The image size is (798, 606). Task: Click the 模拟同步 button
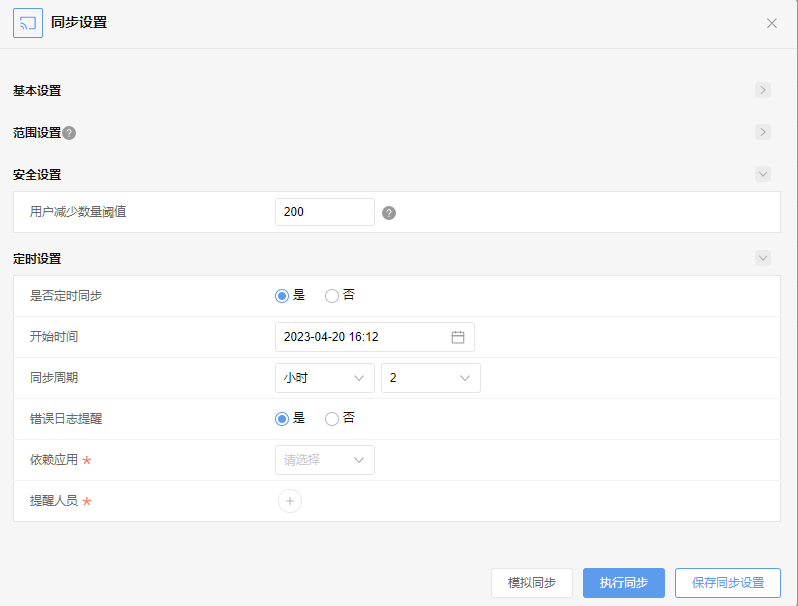532,583
